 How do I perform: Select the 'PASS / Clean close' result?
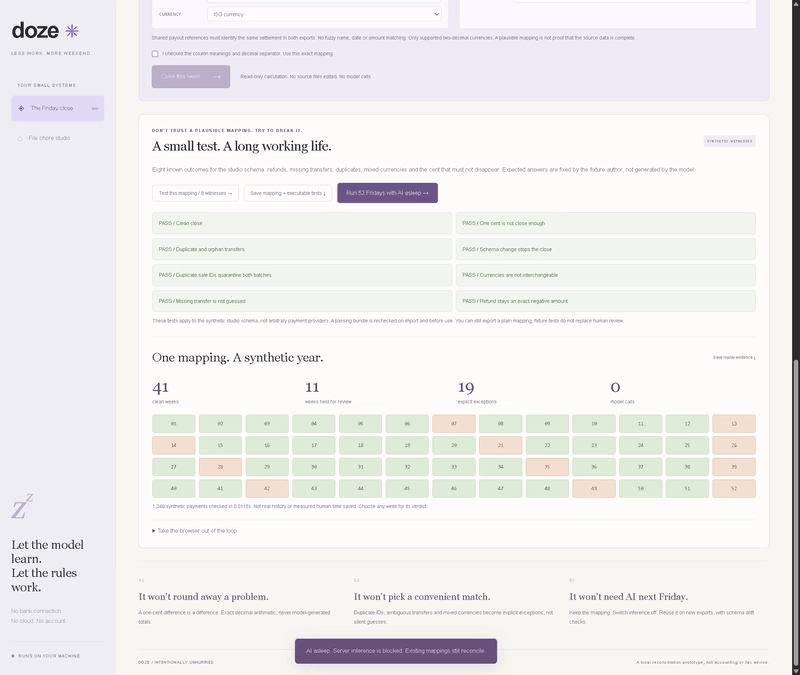coord(302,223)
